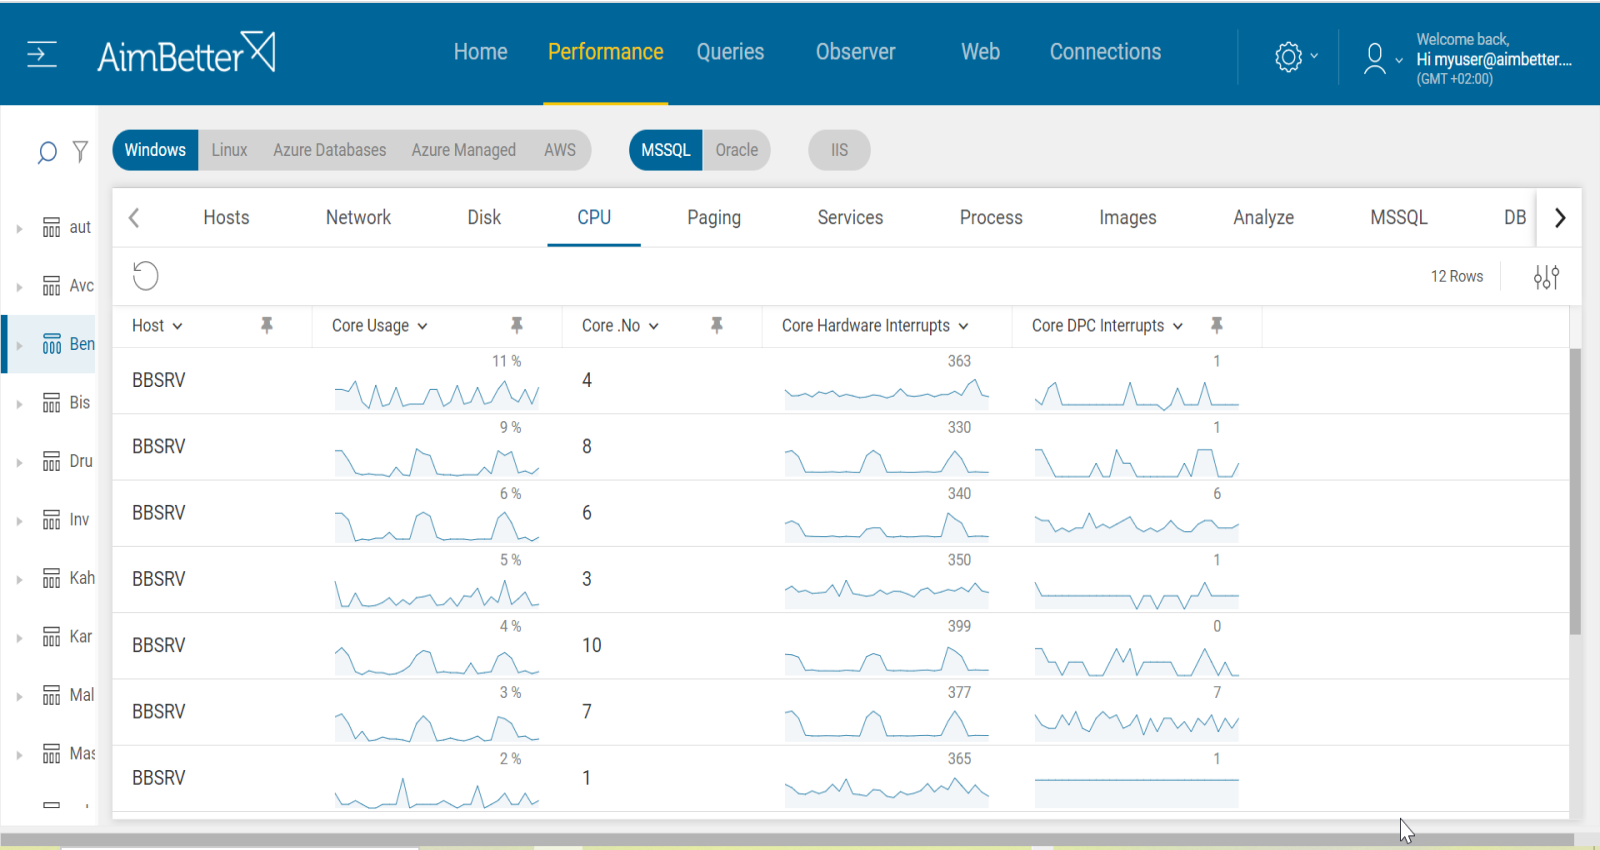This screenshot has height=850, width=1600.
Task: Select the Oracle database toggle
Action: click(x=737, y=150)
